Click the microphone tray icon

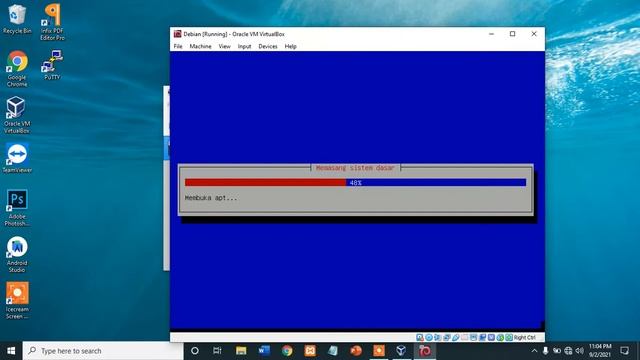click(545, 351)
